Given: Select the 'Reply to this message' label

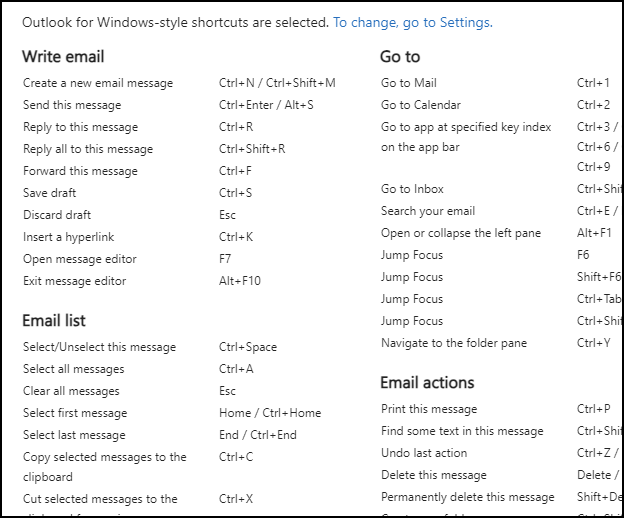Looking at the screenshot, I should [80, 127].
